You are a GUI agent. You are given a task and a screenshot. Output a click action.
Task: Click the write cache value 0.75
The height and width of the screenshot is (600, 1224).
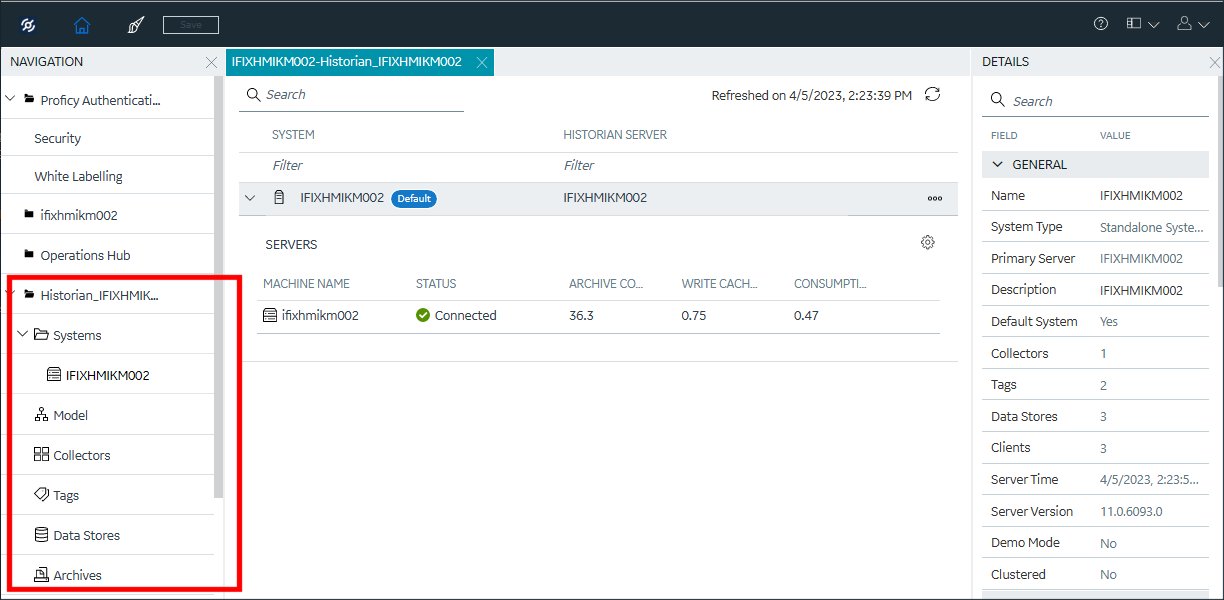(695, 315)
